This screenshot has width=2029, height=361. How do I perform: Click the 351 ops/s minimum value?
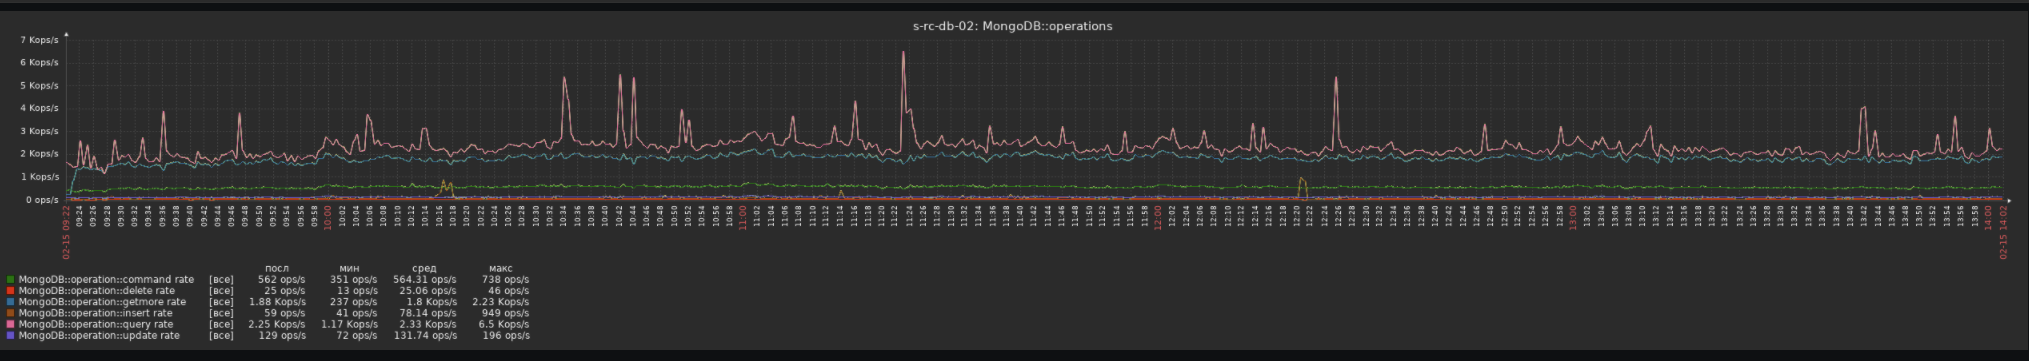353,280
